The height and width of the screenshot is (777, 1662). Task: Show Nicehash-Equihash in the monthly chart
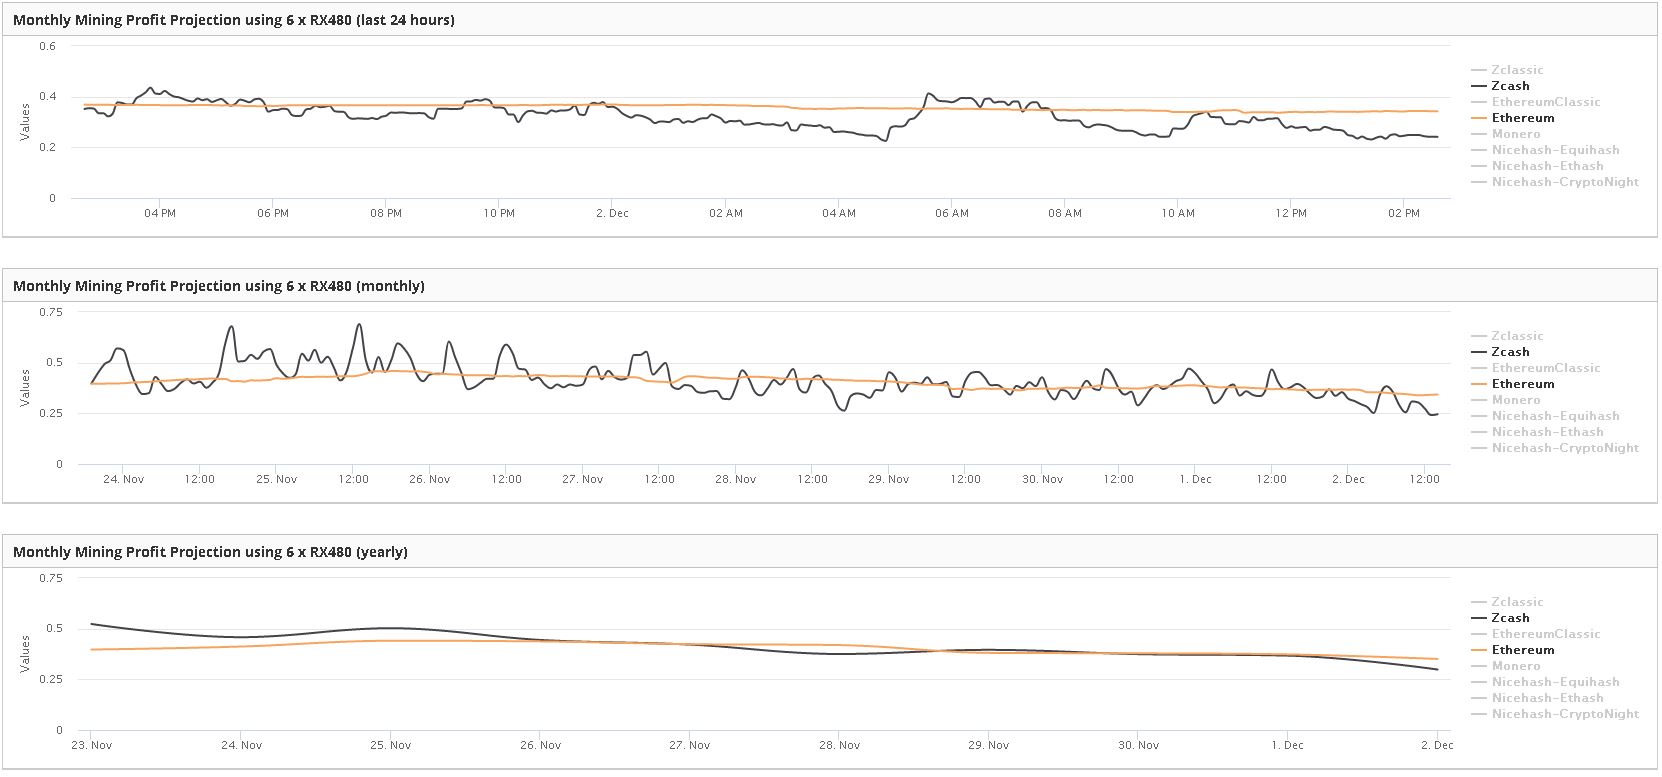click(x=1545, y=416)
